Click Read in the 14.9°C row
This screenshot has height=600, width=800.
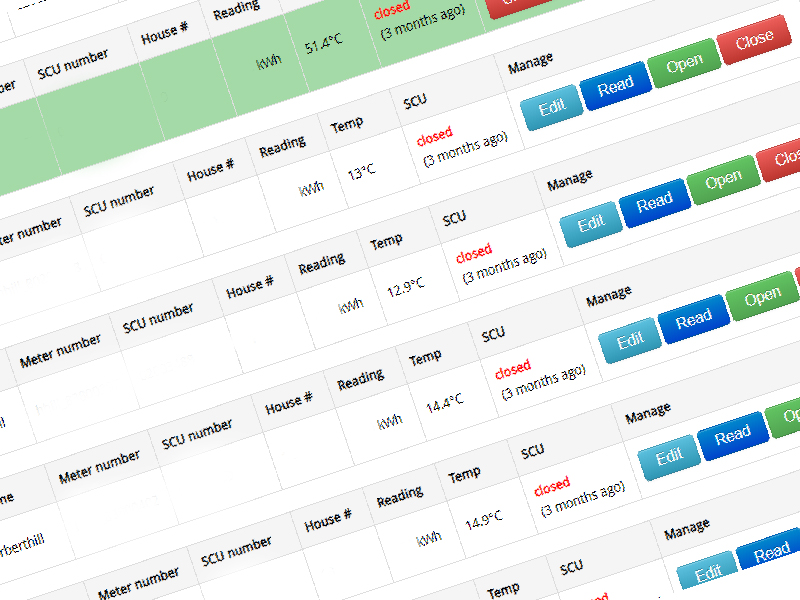[x=733, y=435]
